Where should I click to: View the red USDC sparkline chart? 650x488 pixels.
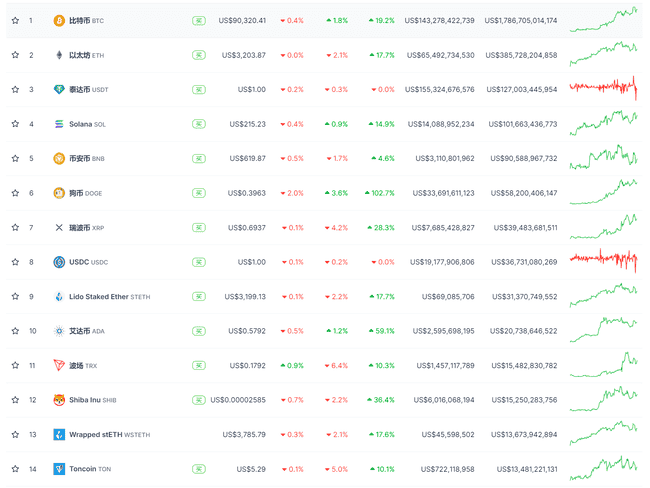[x=604, y=260]
